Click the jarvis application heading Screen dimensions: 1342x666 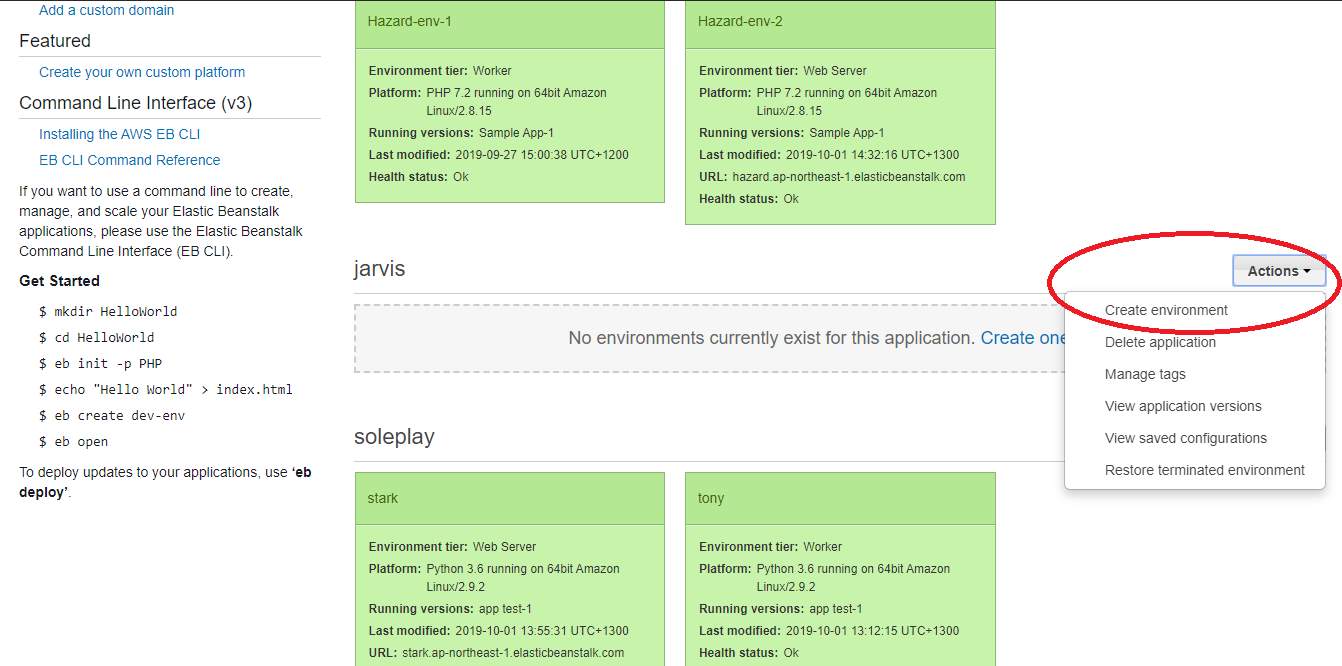coord(380,269)
